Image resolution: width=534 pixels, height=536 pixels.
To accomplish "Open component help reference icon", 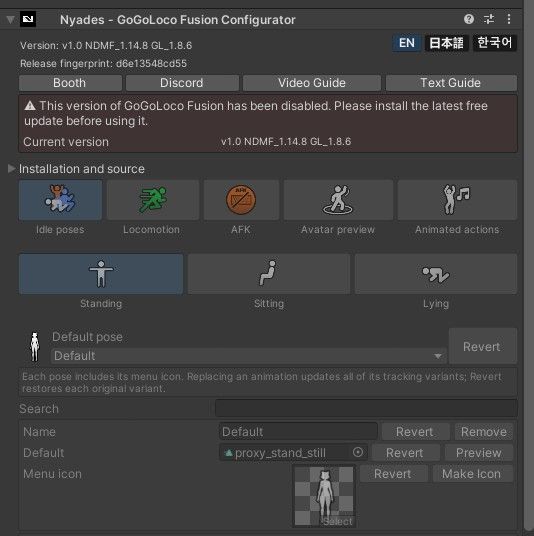I will 469,19.
